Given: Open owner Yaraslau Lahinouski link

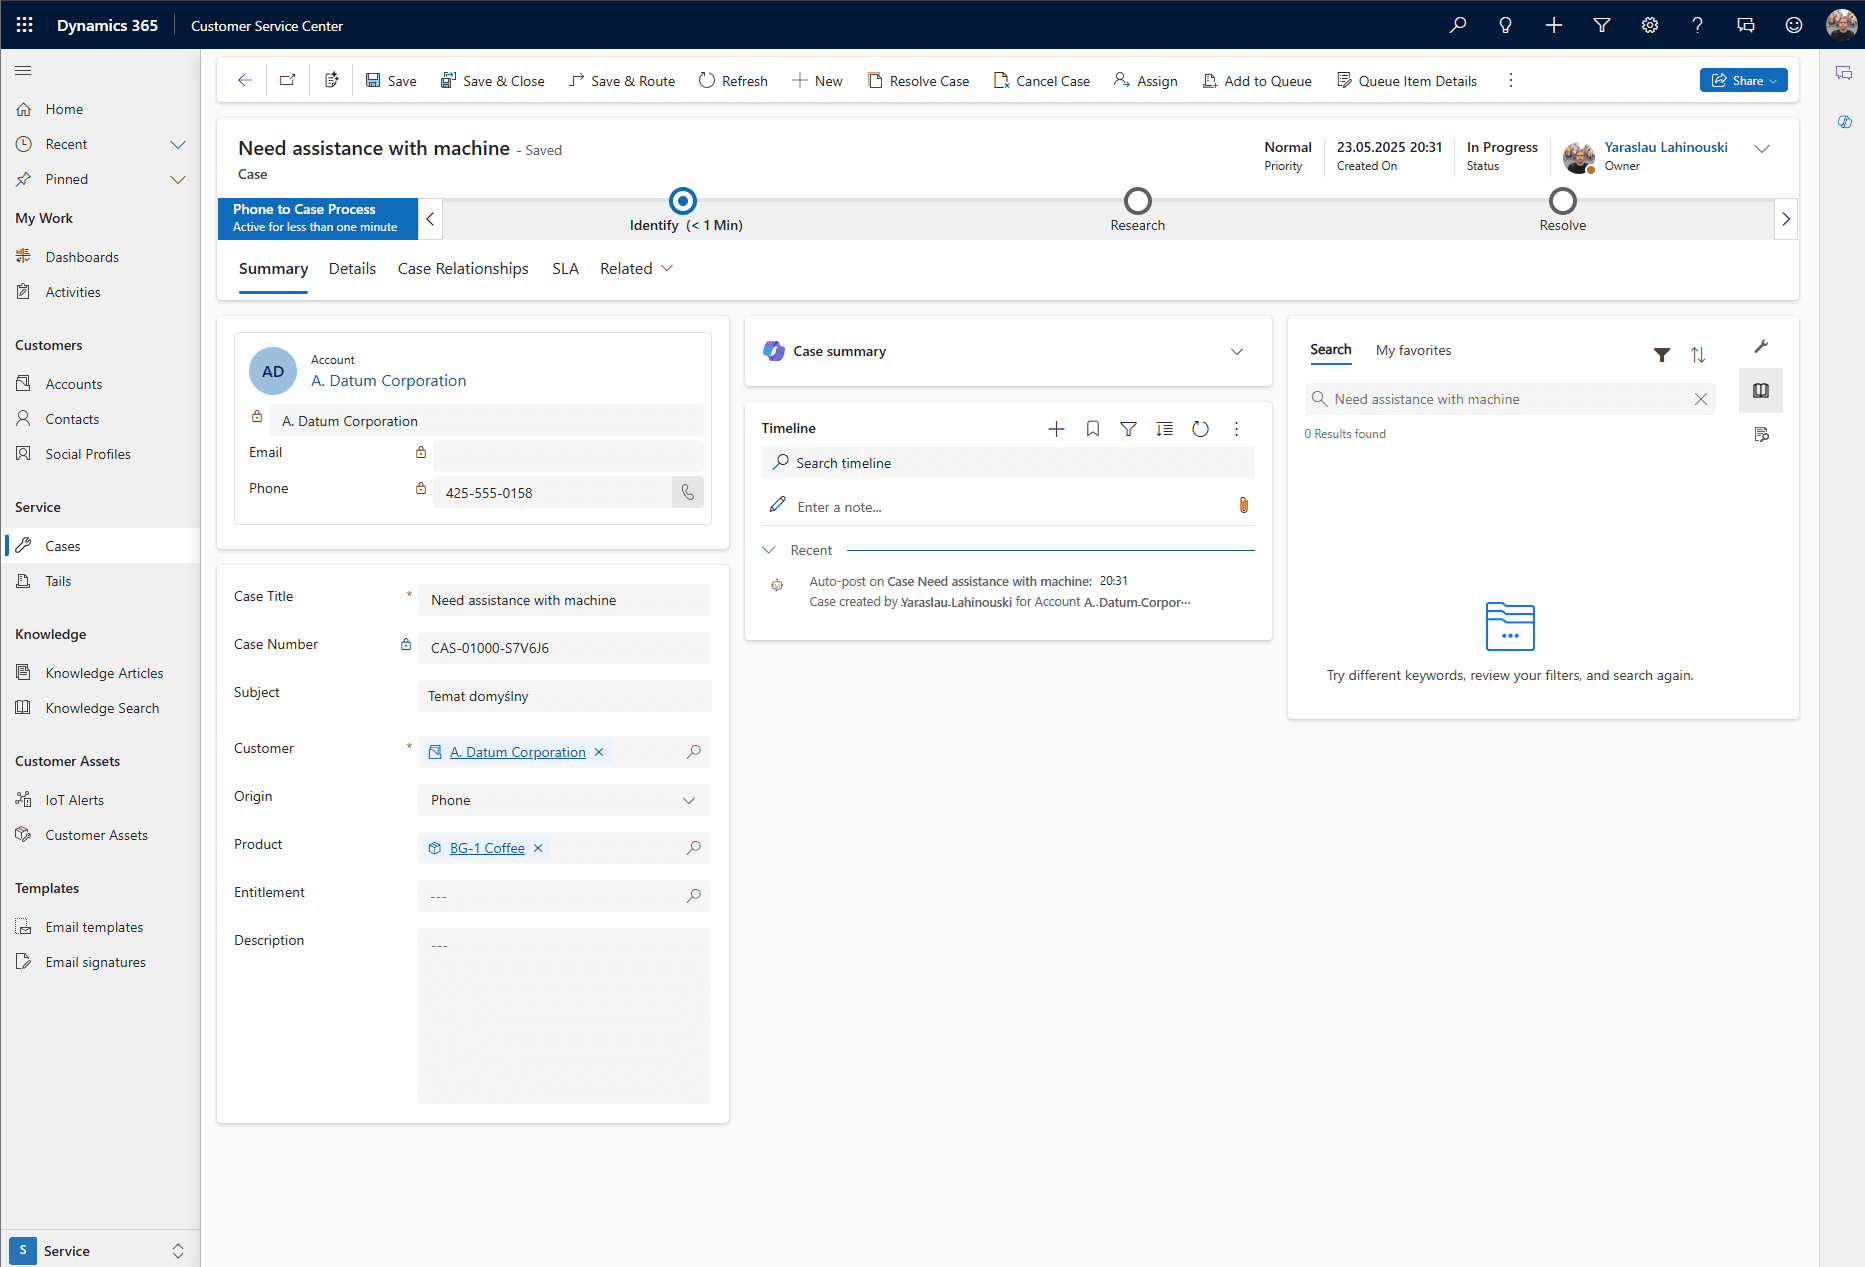Looking at the screenshot, I should (1666, 147).
